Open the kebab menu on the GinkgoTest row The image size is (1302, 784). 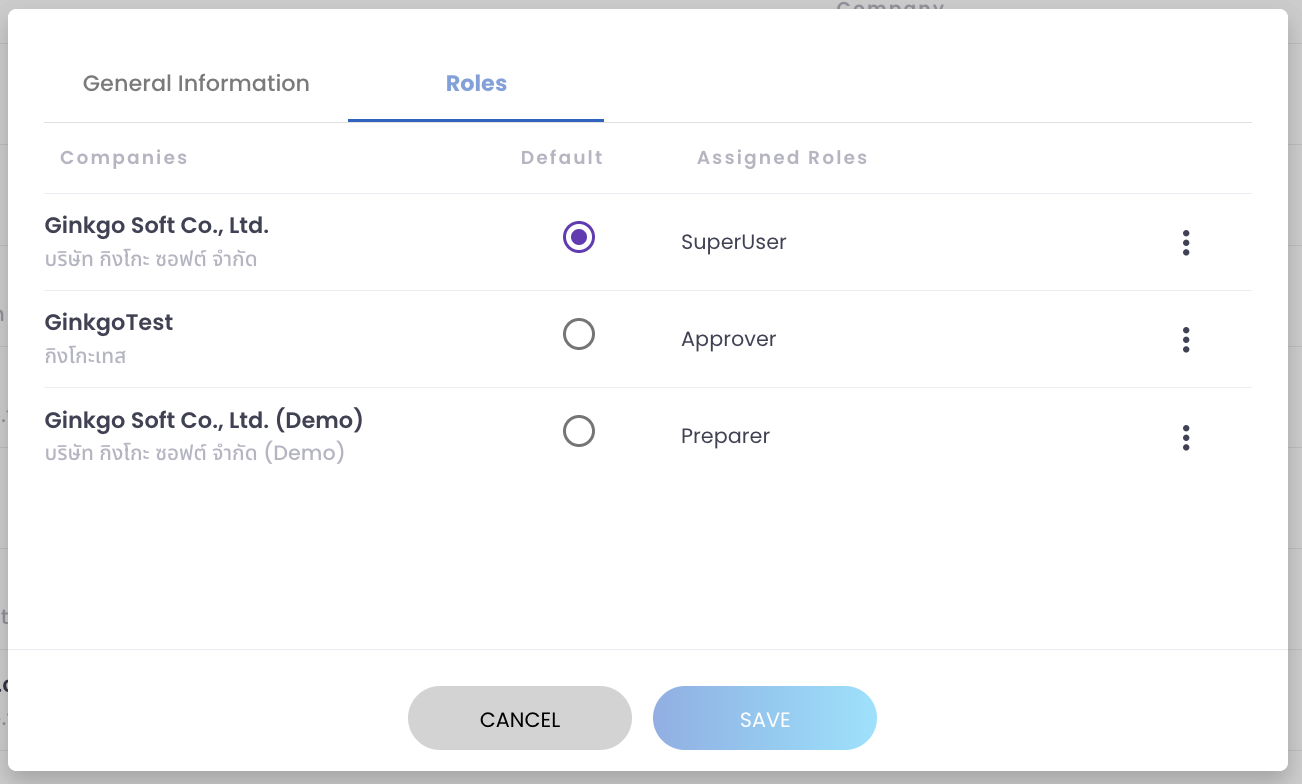1185,339
